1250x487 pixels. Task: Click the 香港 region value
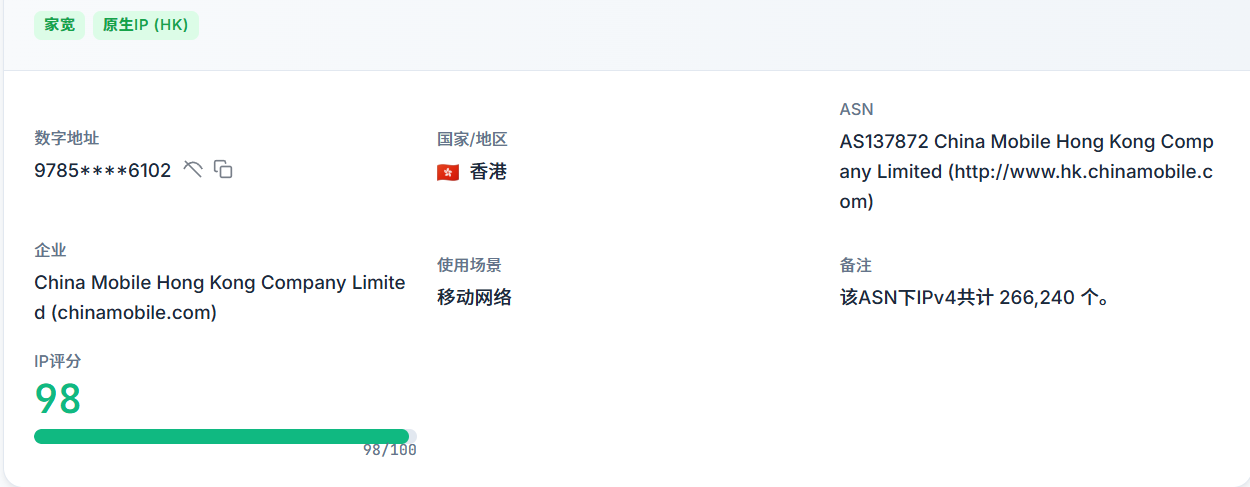pyautogui.click(x=488, y=172)
